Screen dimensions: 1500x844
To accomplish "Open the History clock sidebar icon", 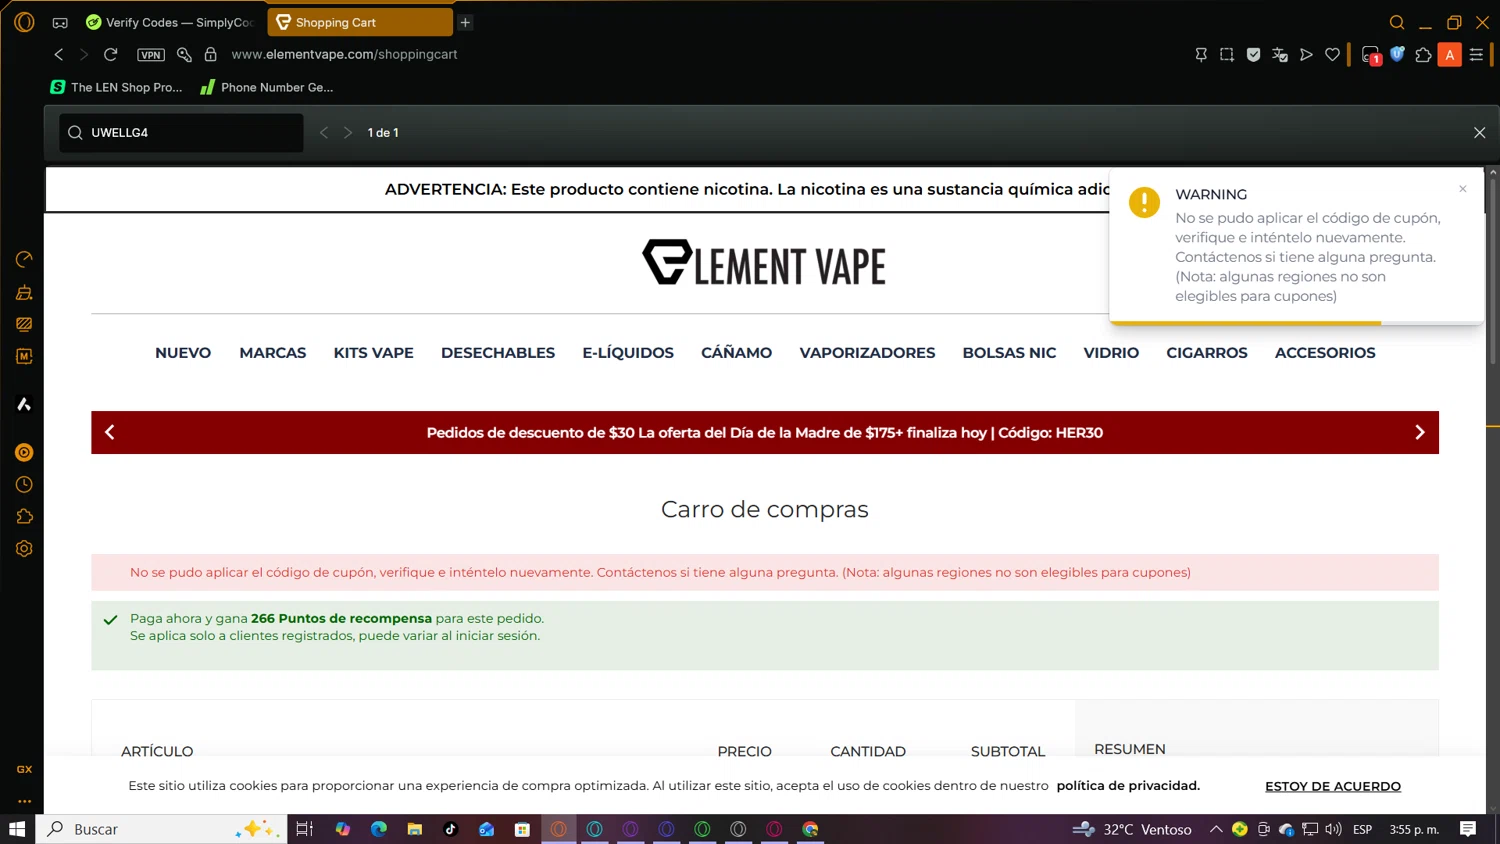I will (x=24, y=484).
